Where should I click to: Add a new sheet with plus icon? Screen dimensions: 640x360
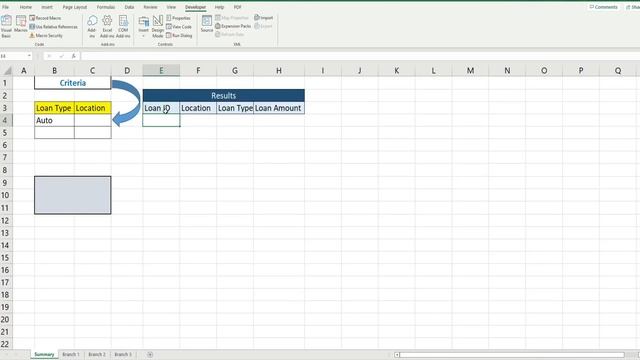point(150,355)
